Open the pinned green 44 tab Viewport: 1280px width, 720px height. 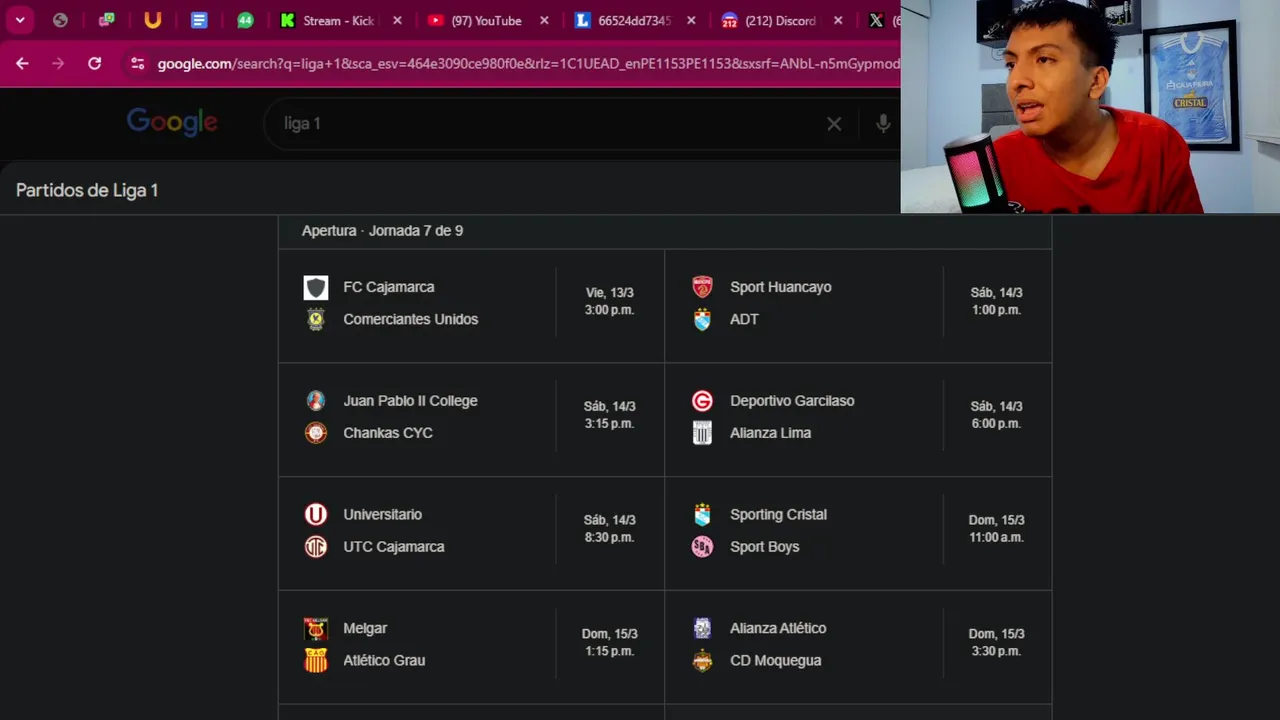(245, 20)
